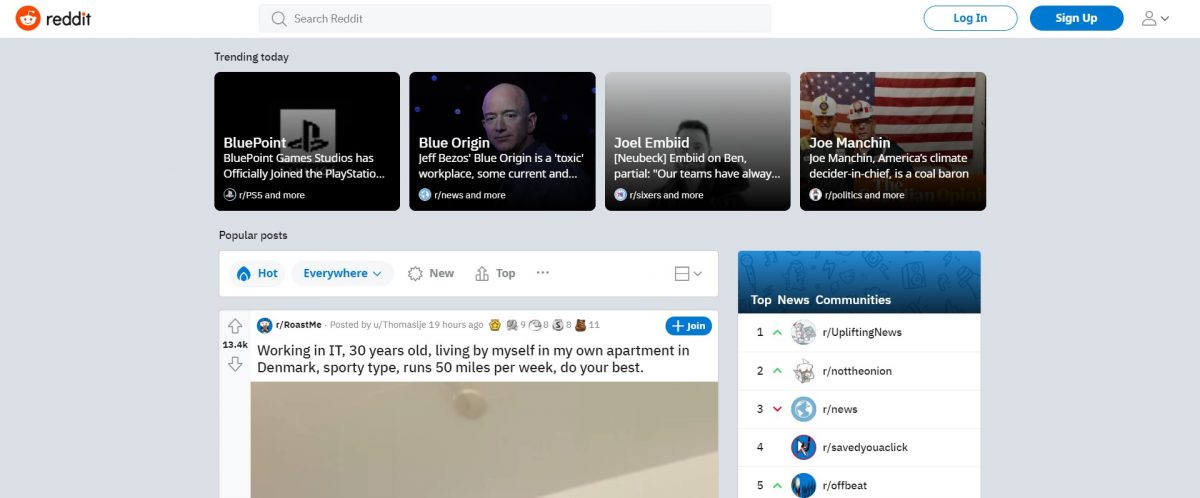Click the gold award icon on post
1200x498 pixels.
click(x=494, y=325)
